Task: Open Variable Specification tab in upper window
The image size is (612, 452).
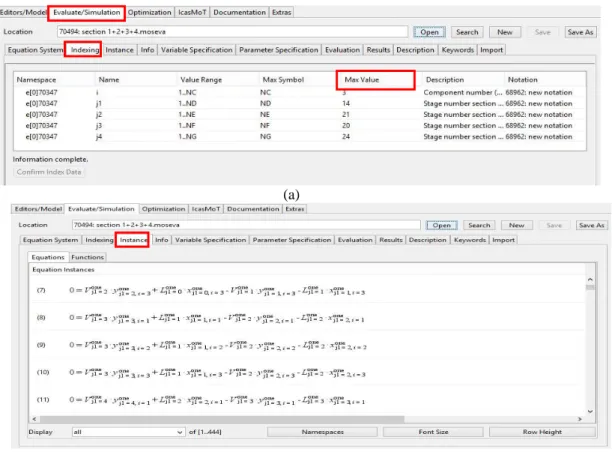Action: point(197,50)
